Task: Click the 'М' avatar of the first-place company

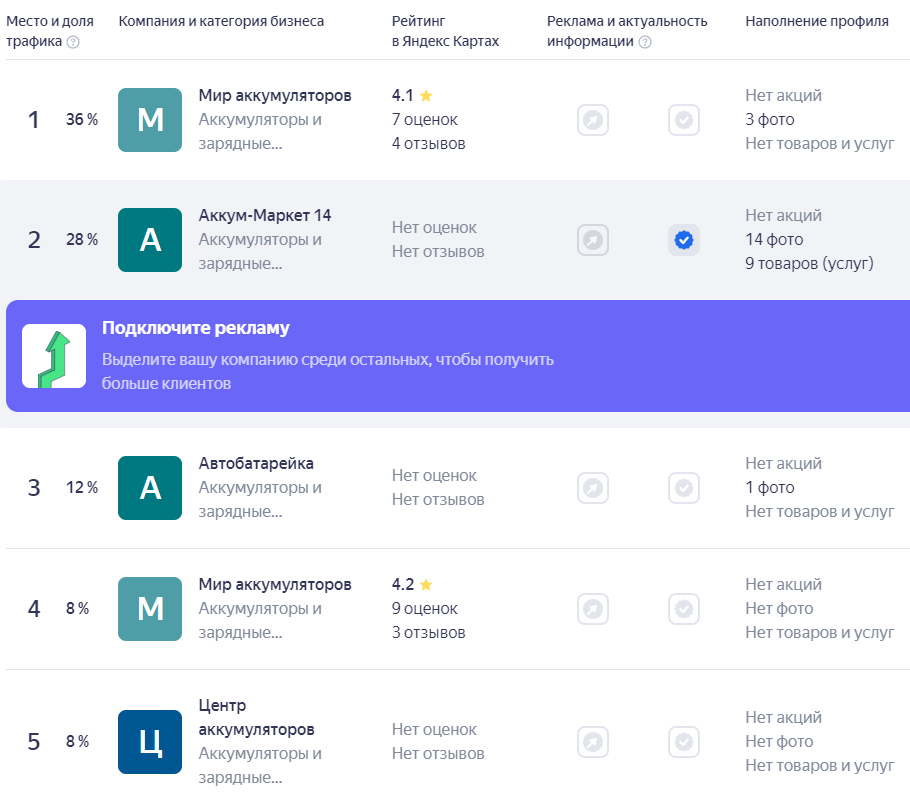Action: click(x=150, y=120)
